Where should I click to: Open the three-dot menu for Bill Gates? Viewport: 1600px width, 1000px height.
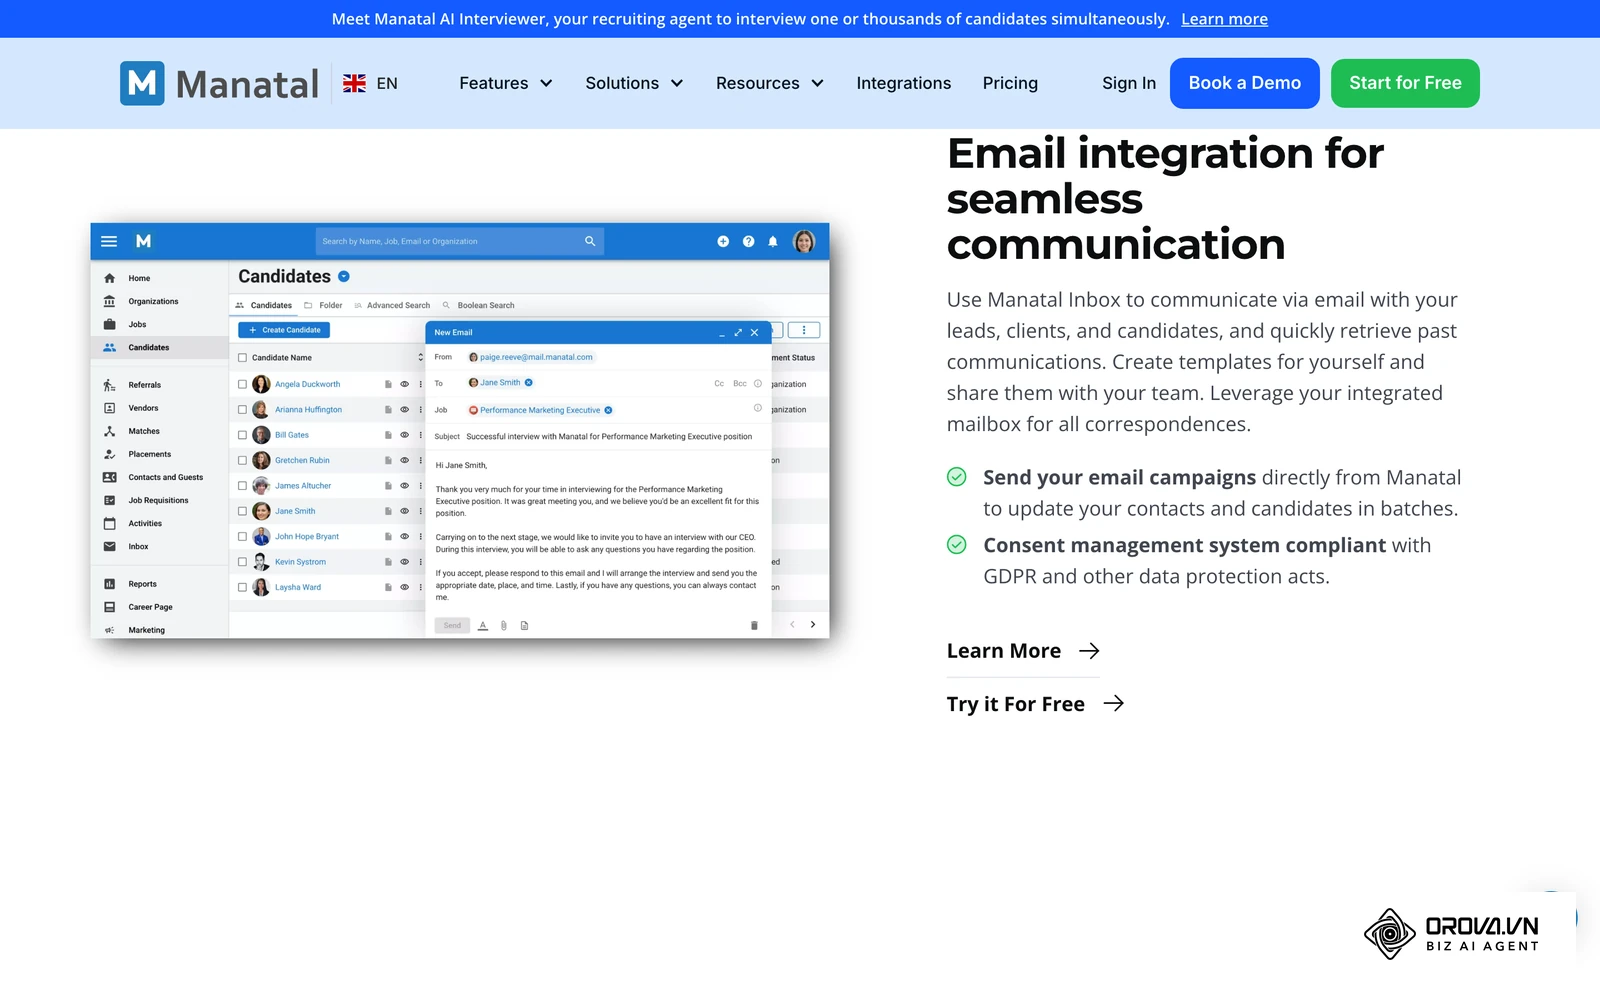(420, 435)
